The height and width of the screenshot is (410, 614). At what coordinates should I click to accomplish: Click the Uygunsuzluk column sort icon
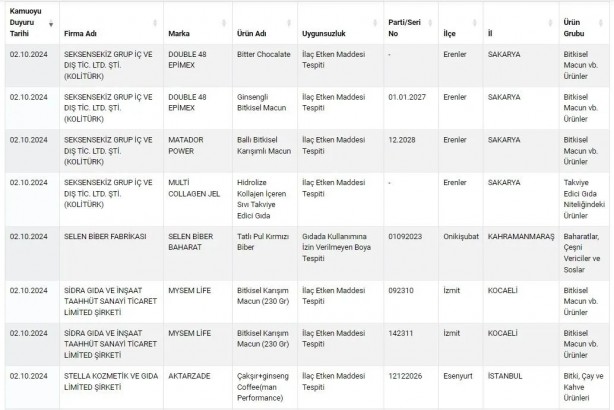pyautogui.click(x=379, y=21)
